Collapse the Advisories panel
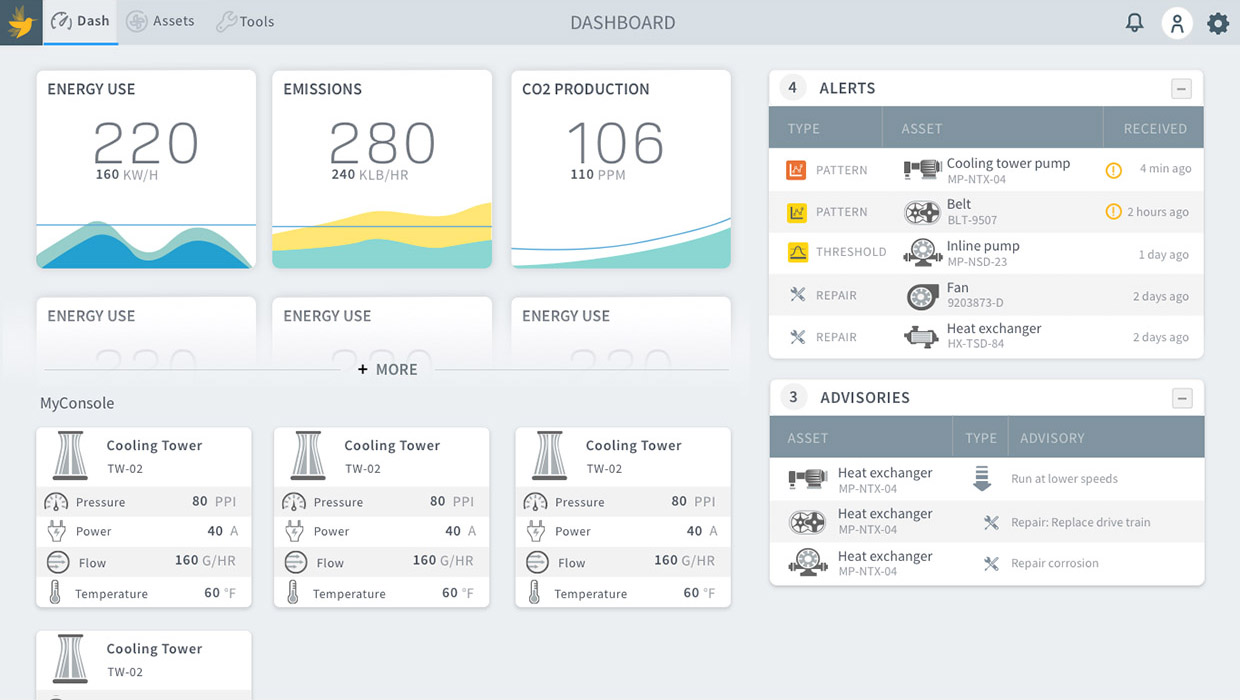 [x=1182, y=398]
